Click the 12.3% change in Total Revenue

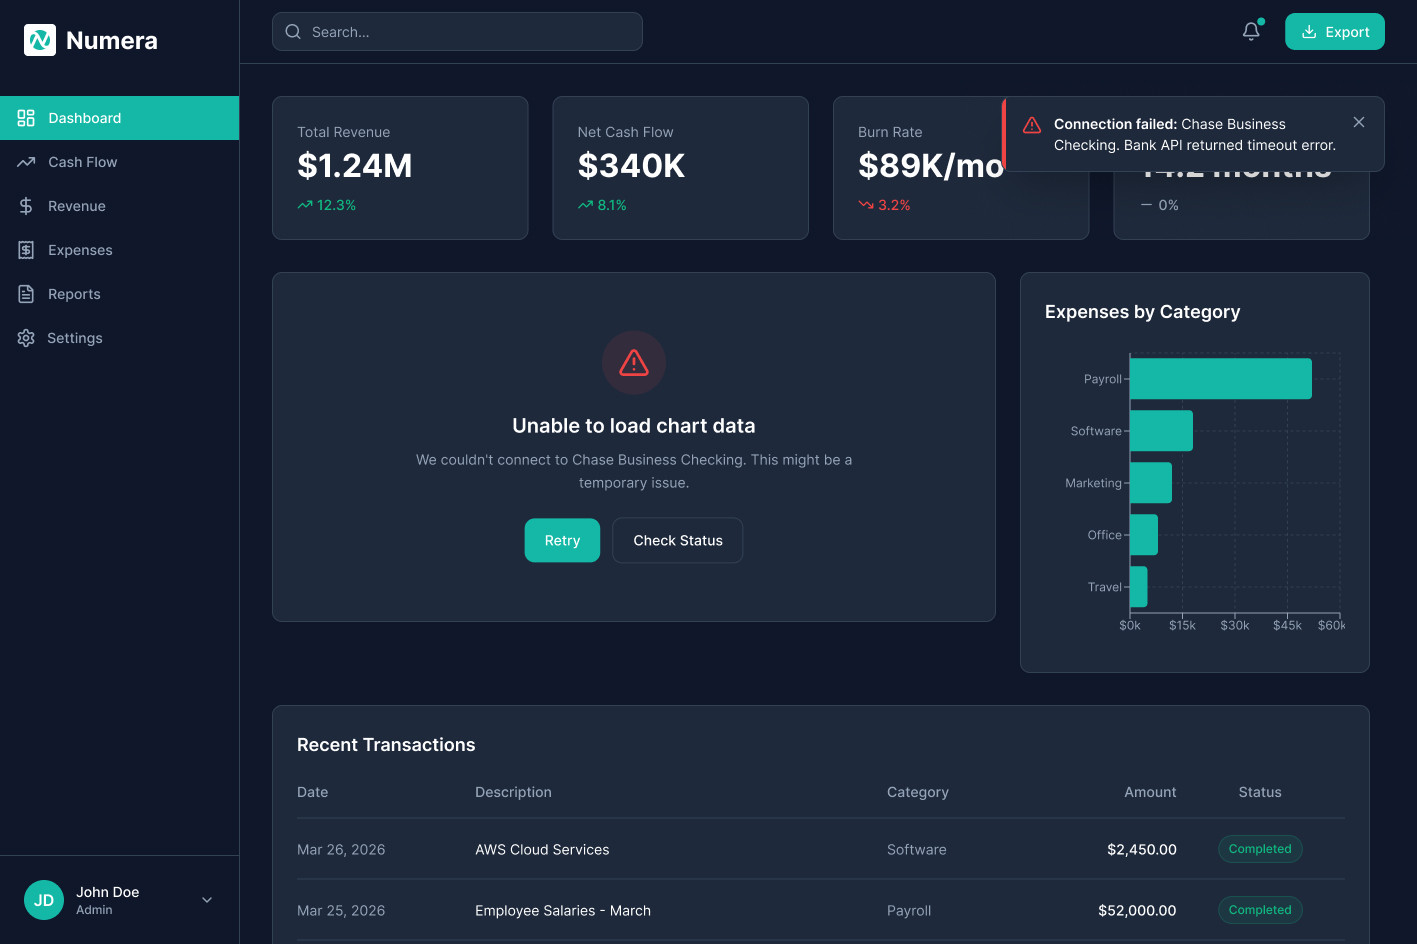click(x=337, y=205)
